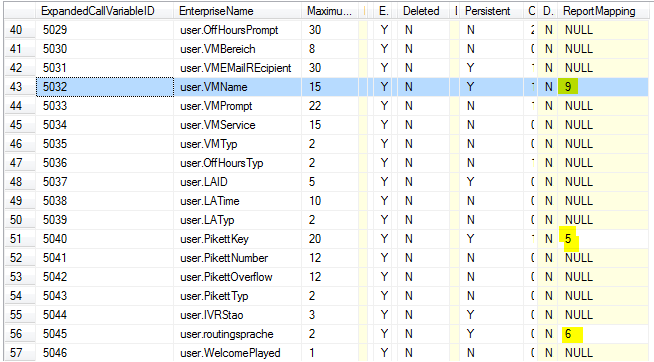Select the EnterpriseName column header
The height and width of the screenshot is (362, 654).
pos(237,11)
